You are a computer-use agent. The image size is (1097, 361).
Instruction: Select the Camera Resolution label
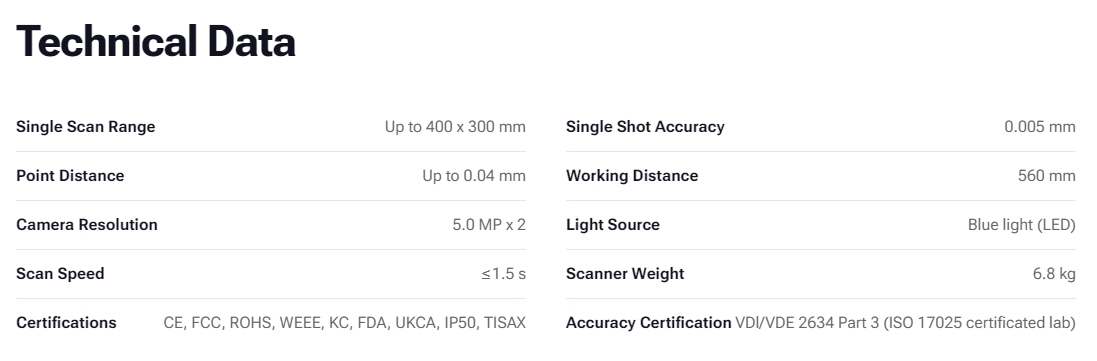tap(87, 225)
